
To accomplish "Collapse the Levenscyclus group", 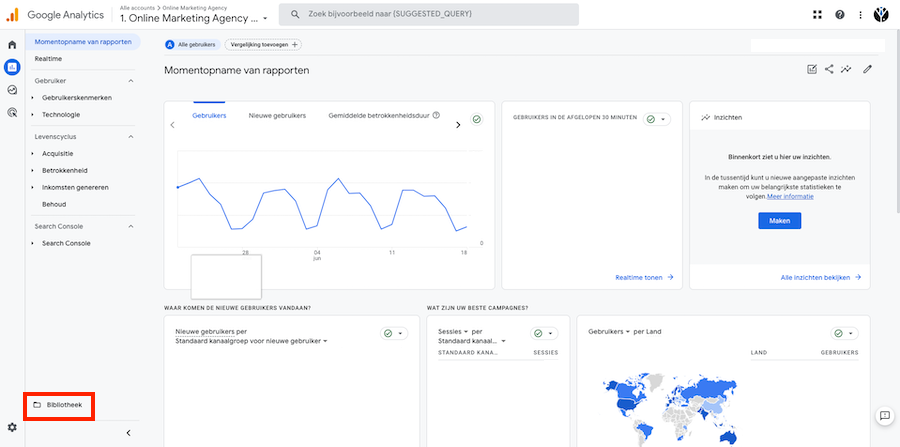I will click(131, 136).
